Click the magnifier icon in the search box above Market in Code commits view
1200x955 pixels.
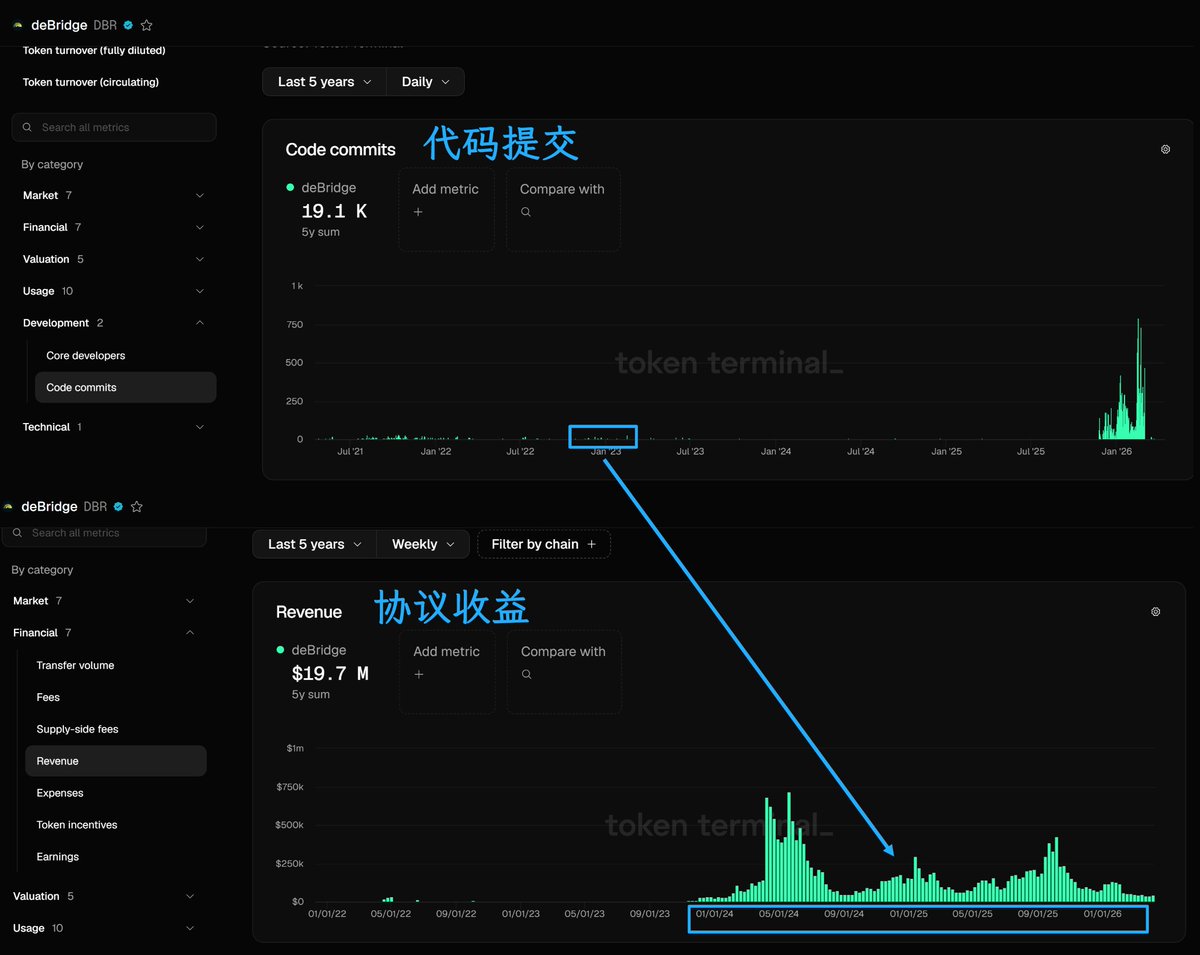pos(28,127)
